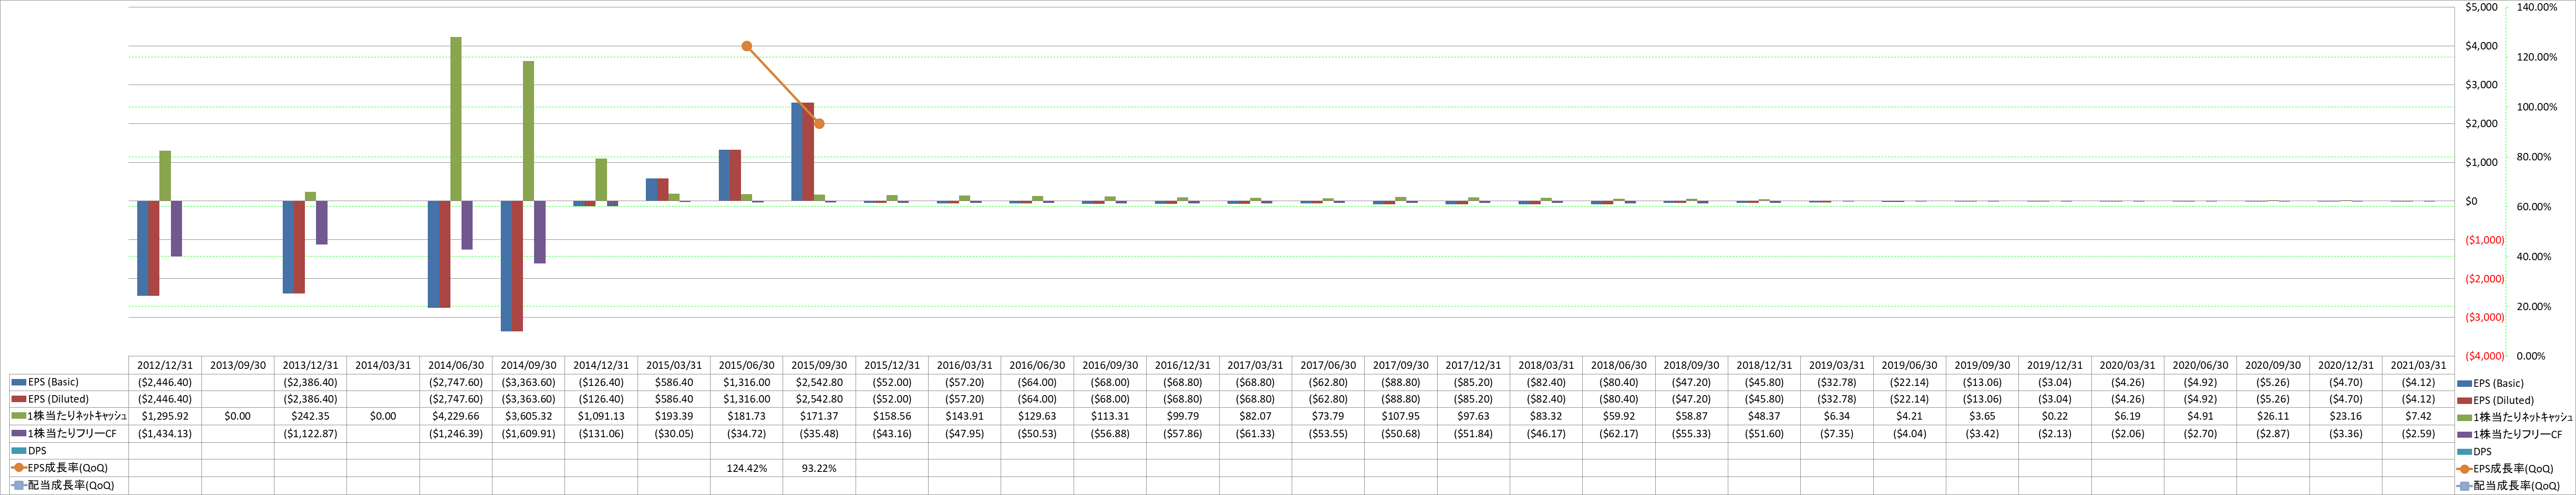Click the ($1,434.13) free CF cell
2576x495 pixels.
165,433
